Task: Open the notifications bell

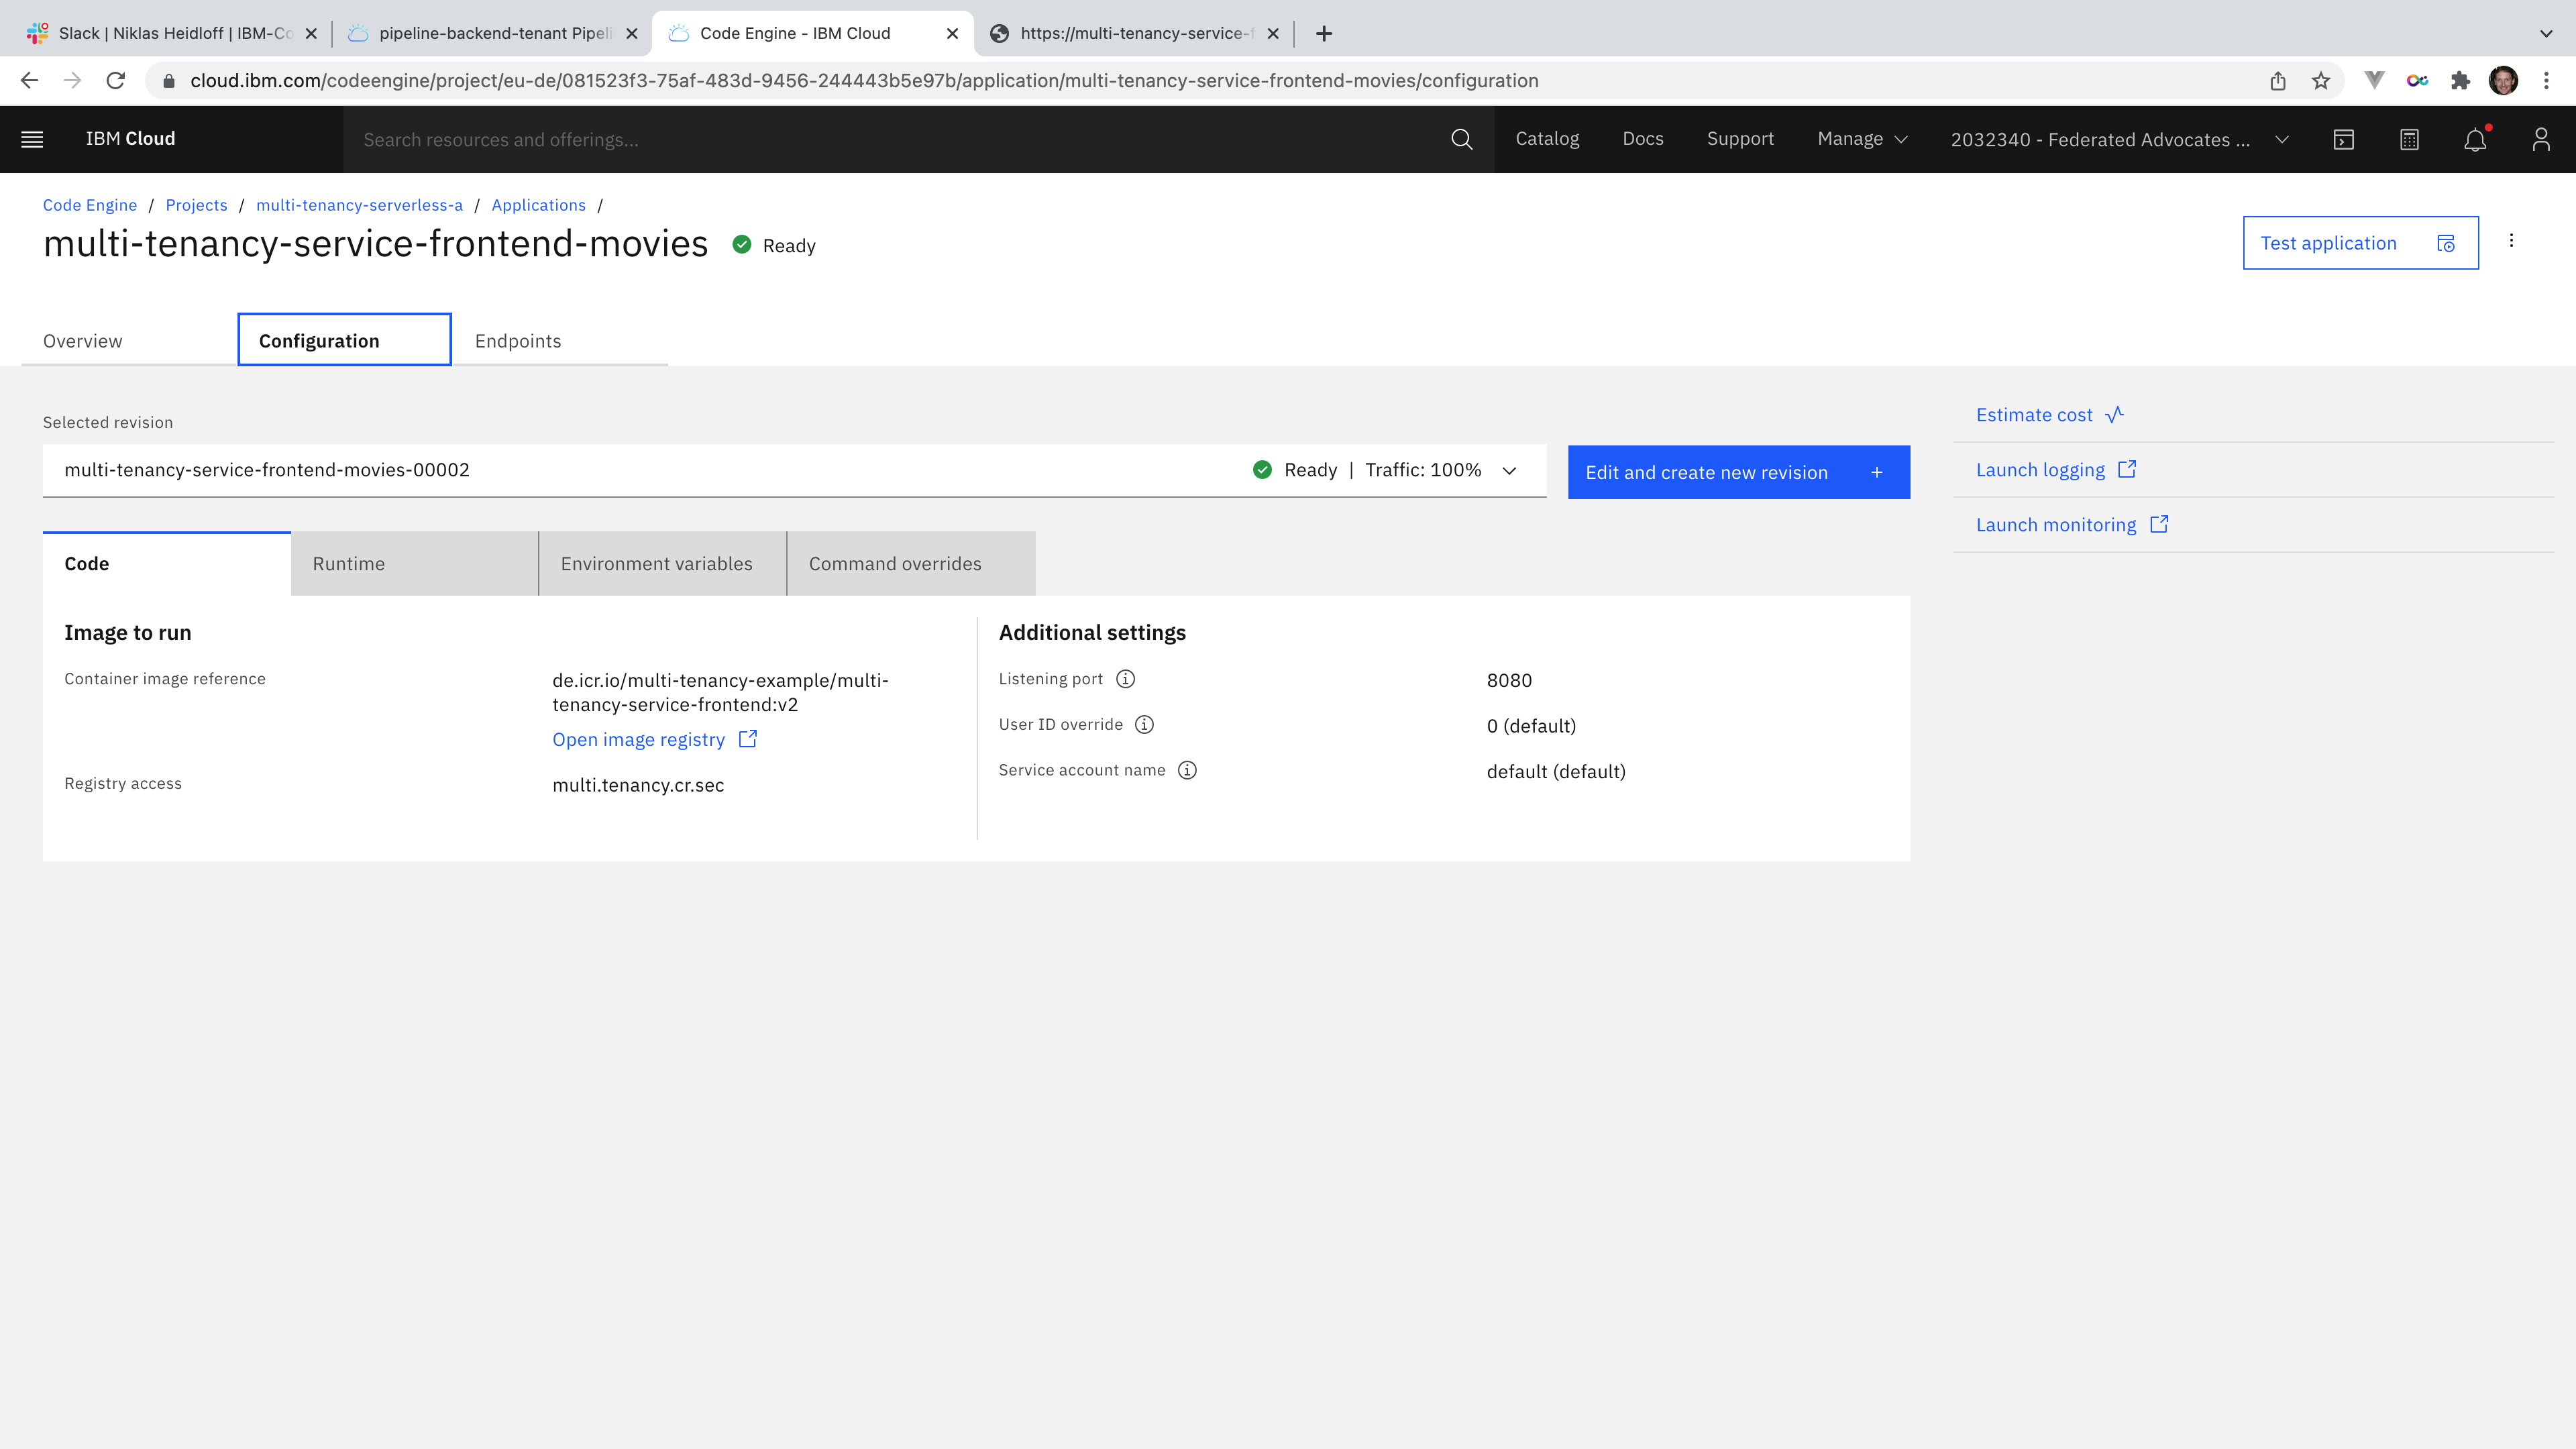Action: pos(2475,139)
